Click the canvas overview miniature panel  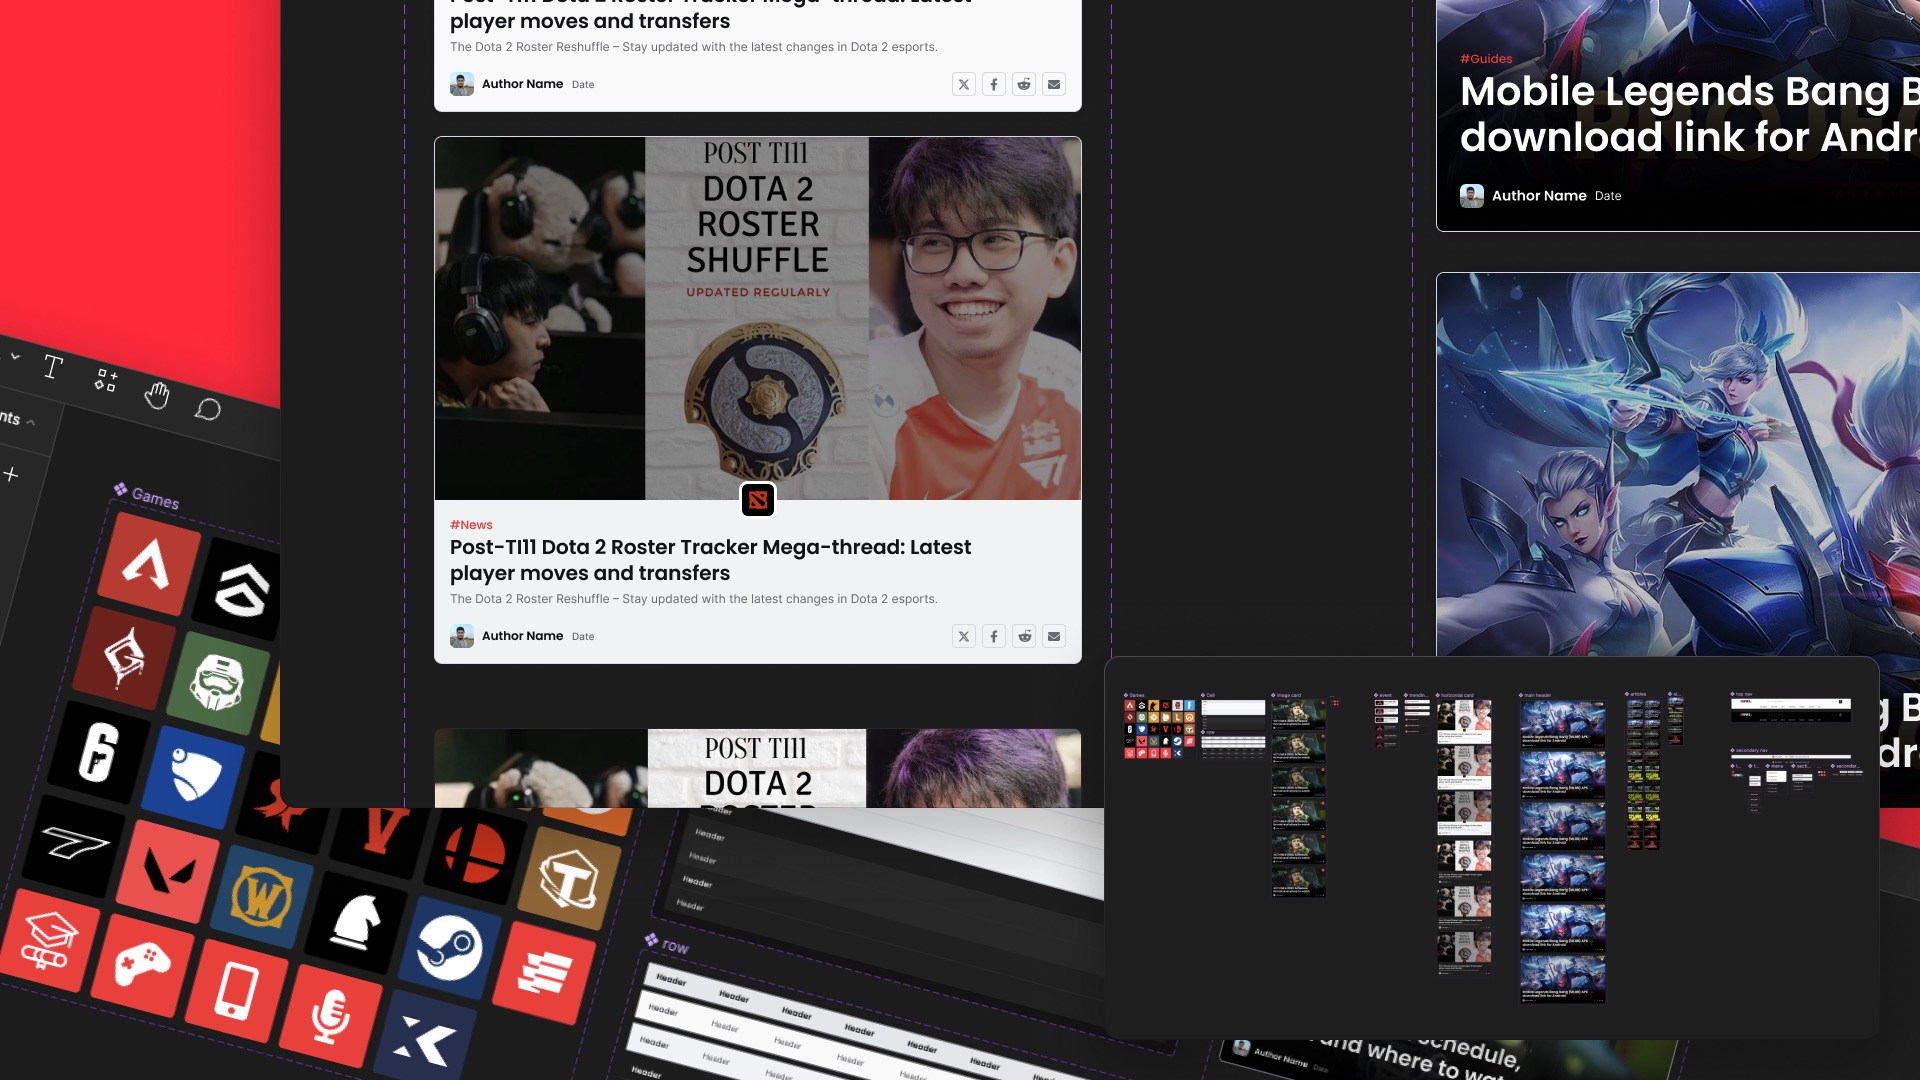coord(1492,847)
